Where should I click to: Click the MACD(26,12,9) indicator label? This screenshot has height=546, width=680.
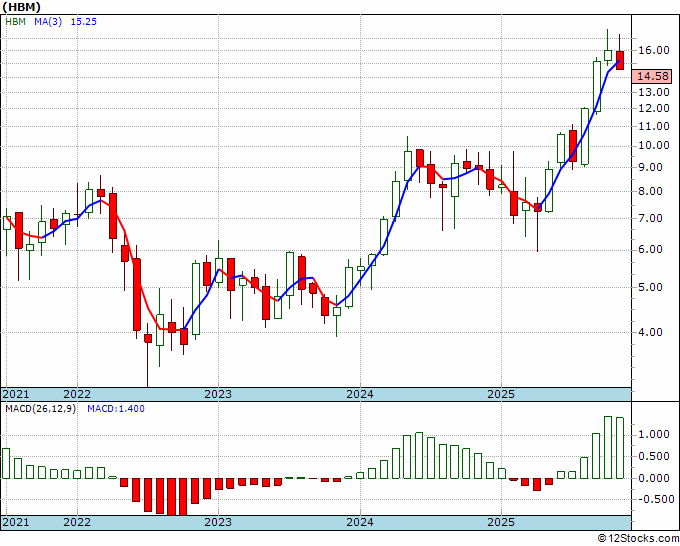40,409
